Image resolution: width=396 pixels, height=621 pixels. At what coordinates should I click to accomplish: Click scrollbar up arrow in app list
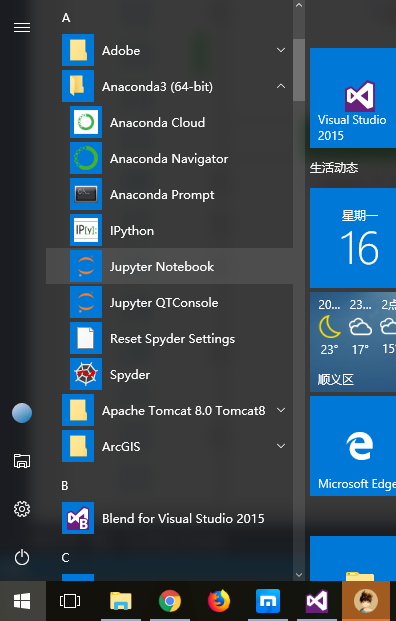coord(299,6)
